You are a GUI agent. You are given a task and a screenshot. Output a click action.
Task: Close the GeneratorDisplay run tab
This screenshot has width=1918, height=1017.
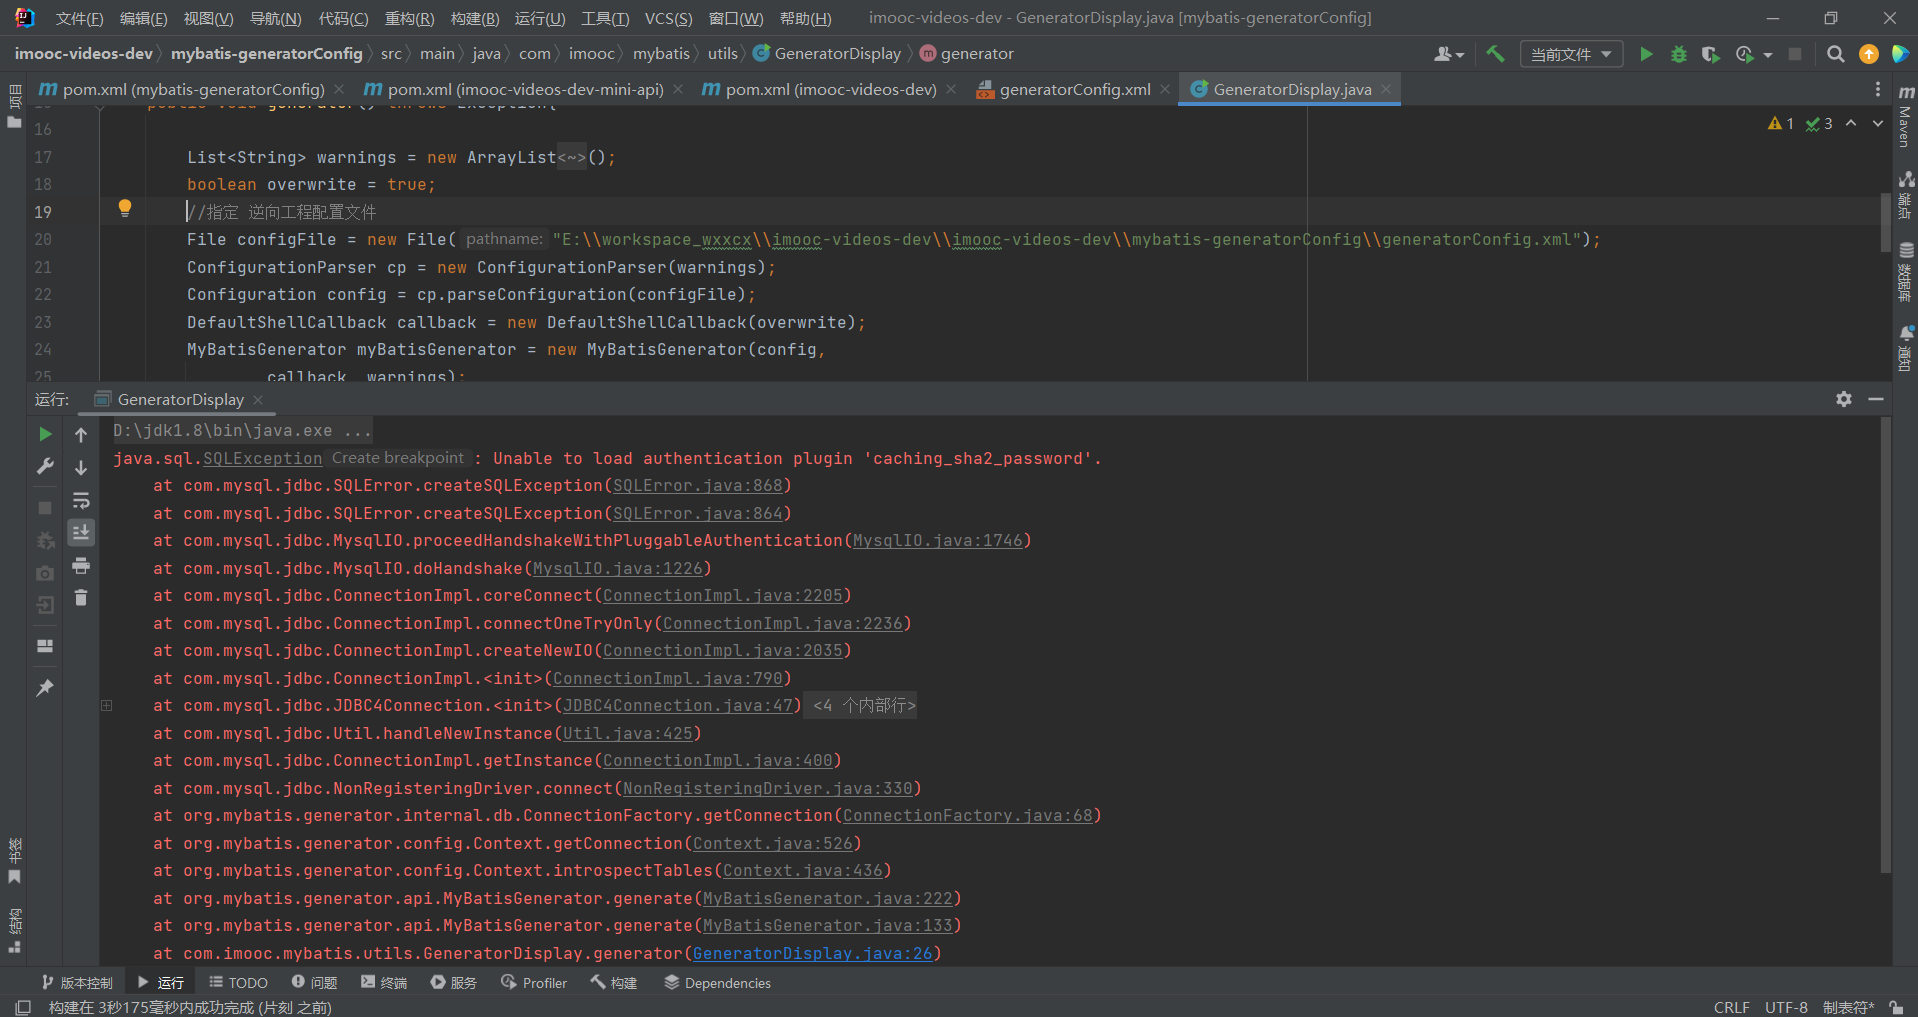pyautogui.click(x=258, y=399)
